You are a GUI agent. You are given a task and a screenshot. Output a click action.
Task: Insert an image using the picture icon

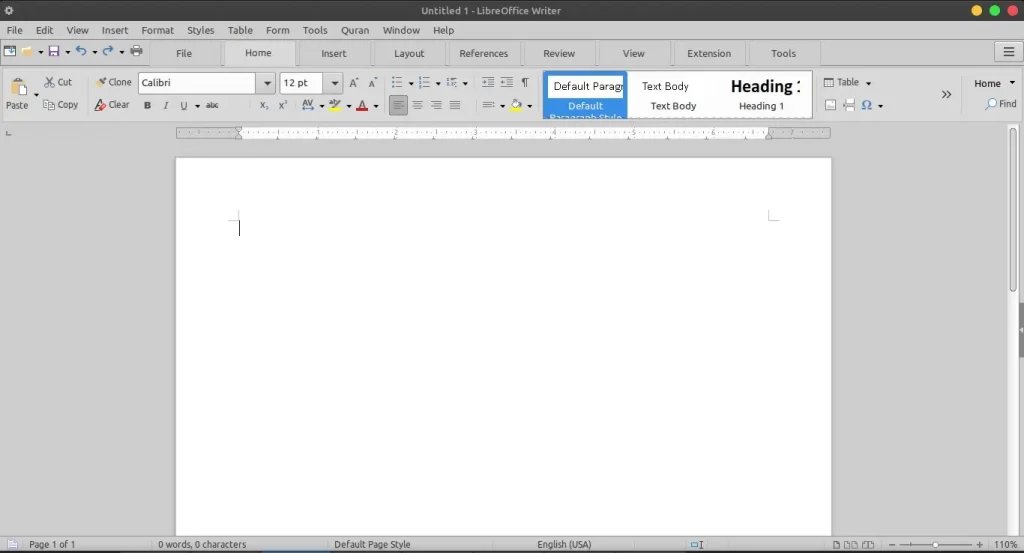coord(830,105)
